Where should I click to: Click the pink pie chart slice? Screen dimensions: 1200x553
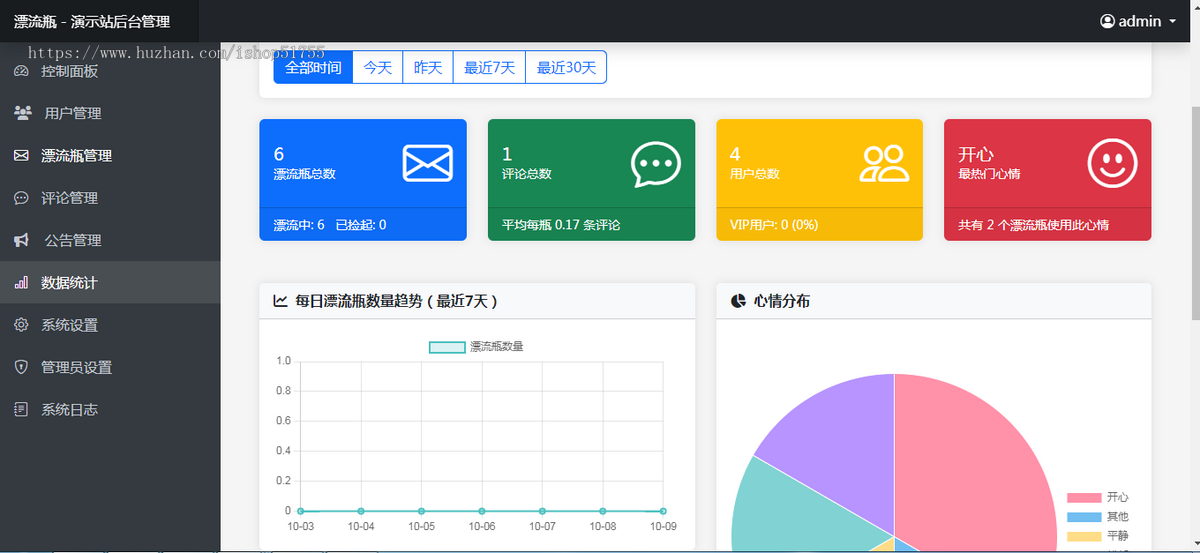coord(970,470)
